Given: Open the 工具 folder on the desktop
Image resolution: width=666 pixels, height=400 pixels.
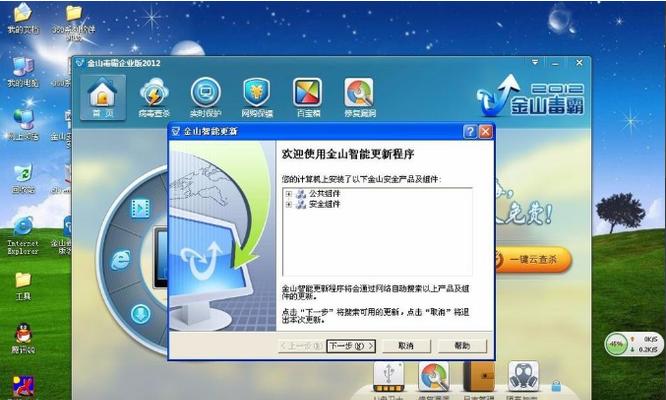Looking at the screenshot, I should (x=23, y=286).
